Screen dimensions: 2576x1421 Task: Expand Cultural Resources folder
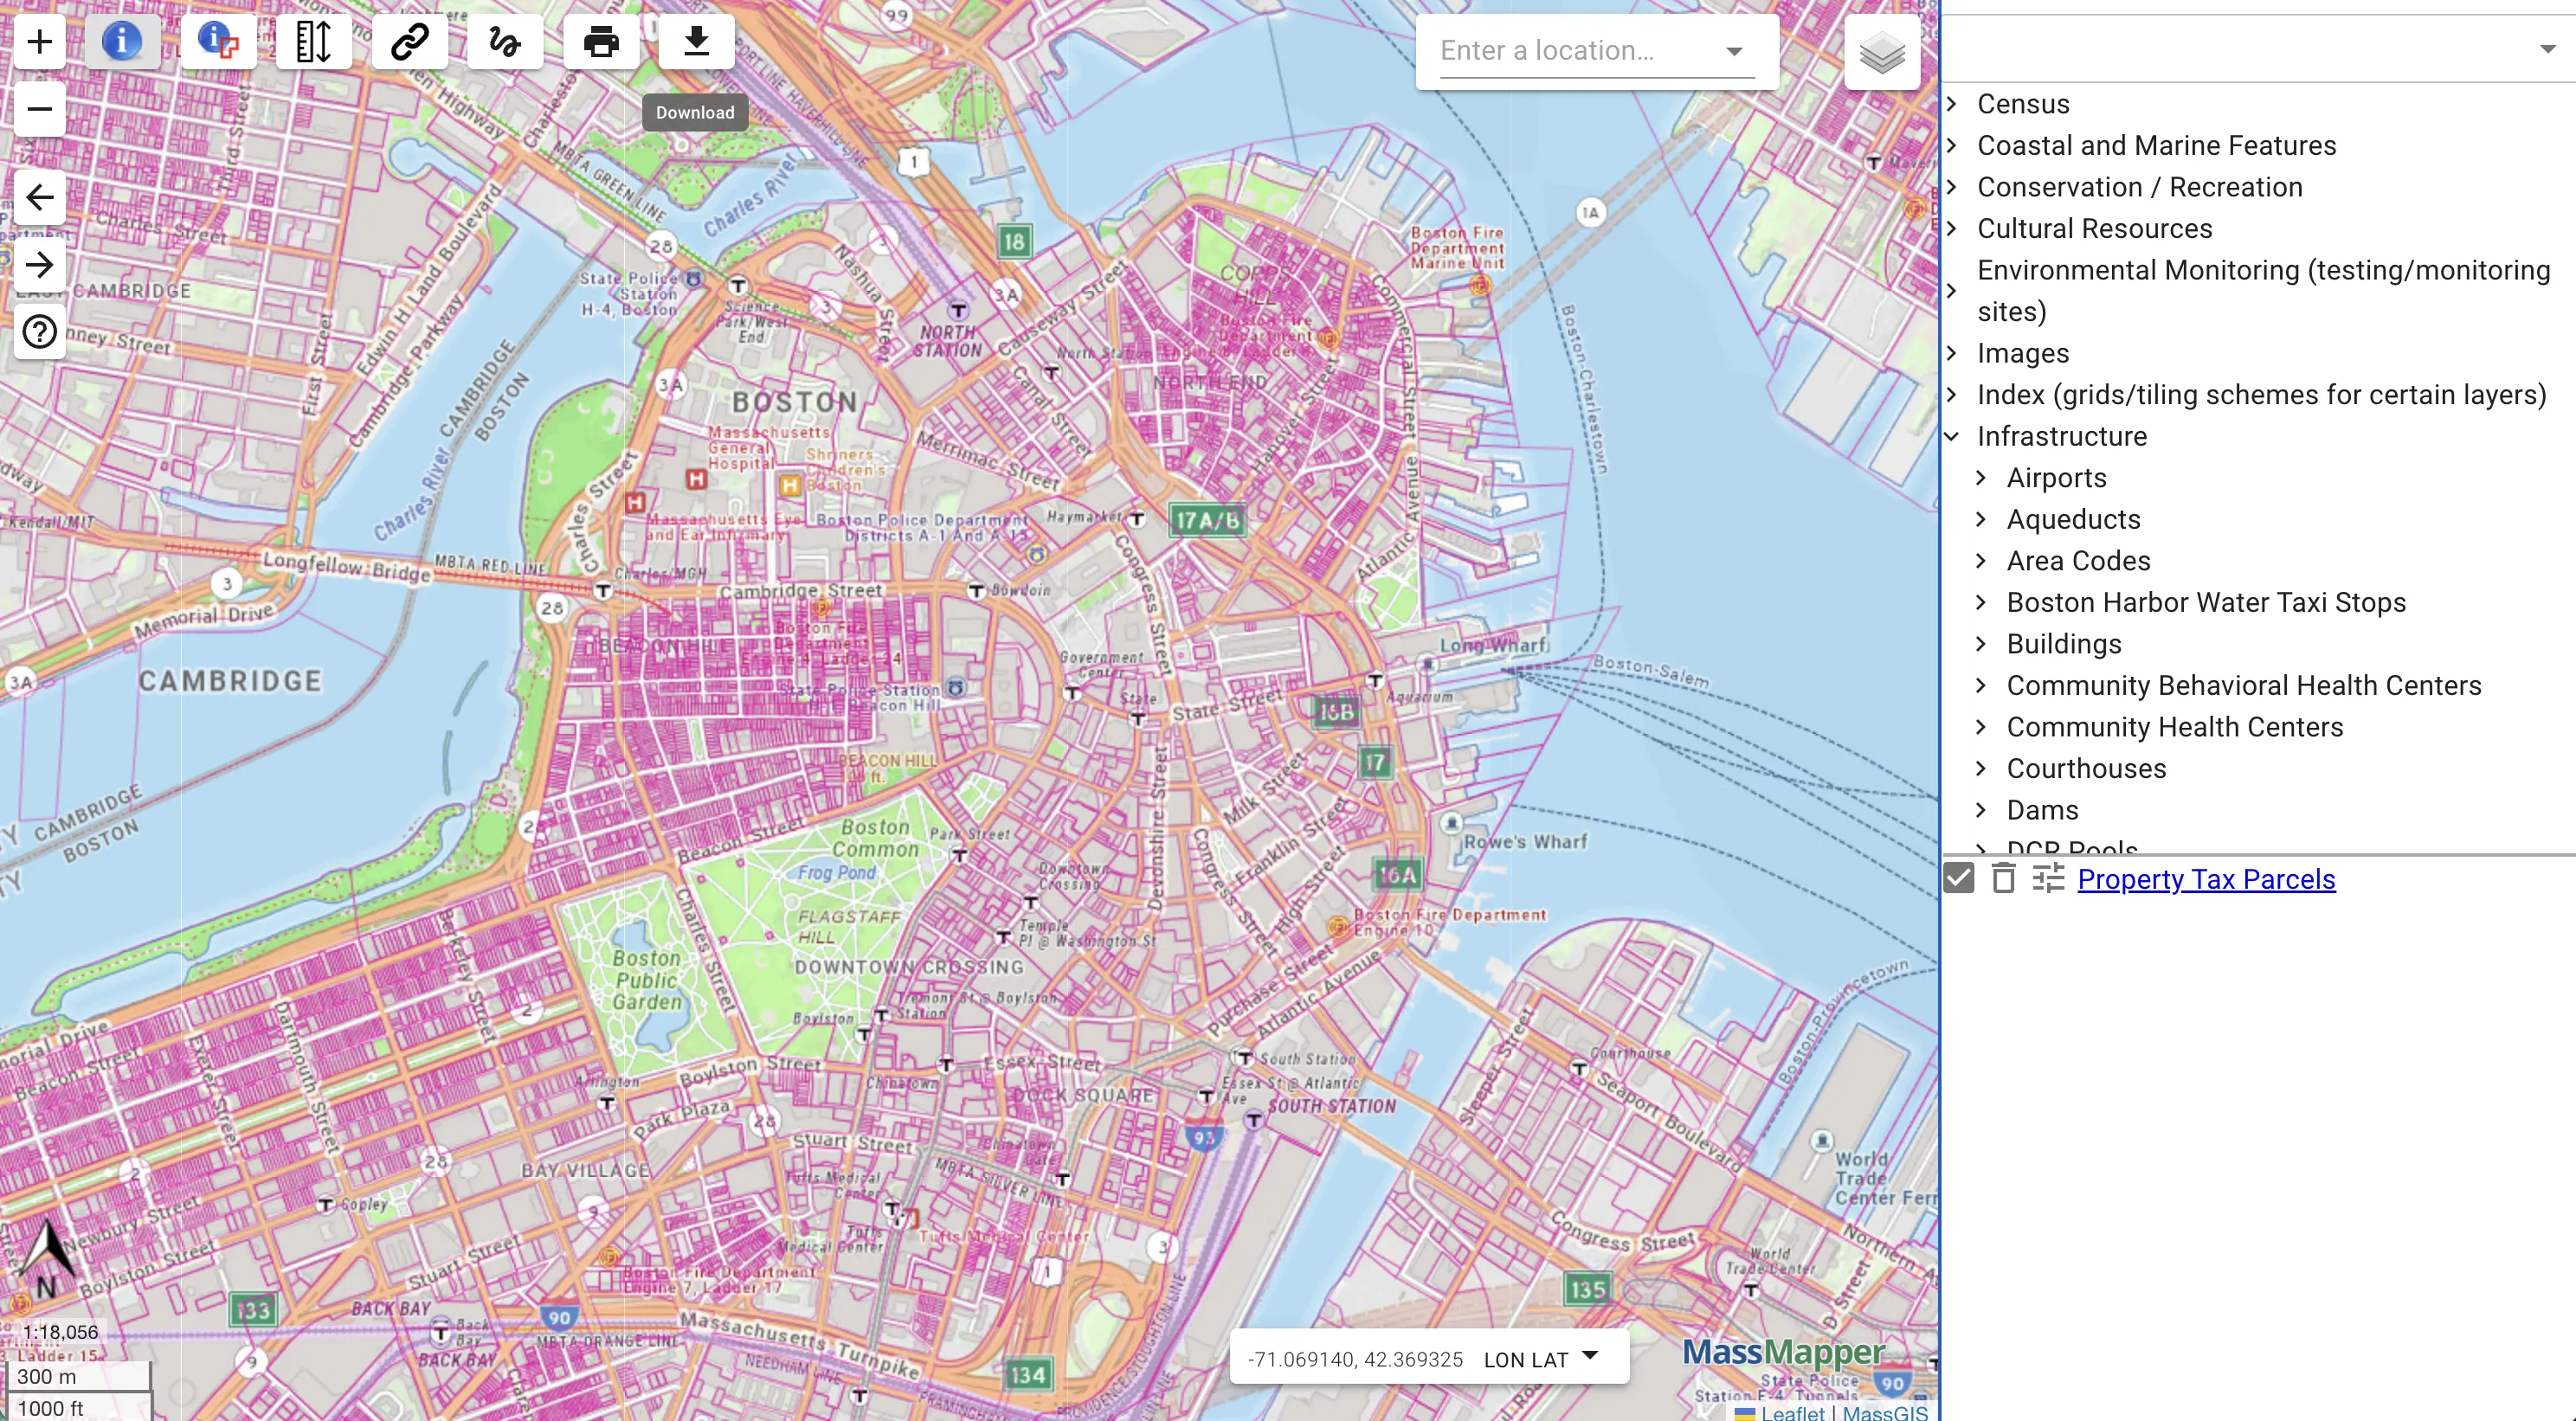click(1951, 228)
